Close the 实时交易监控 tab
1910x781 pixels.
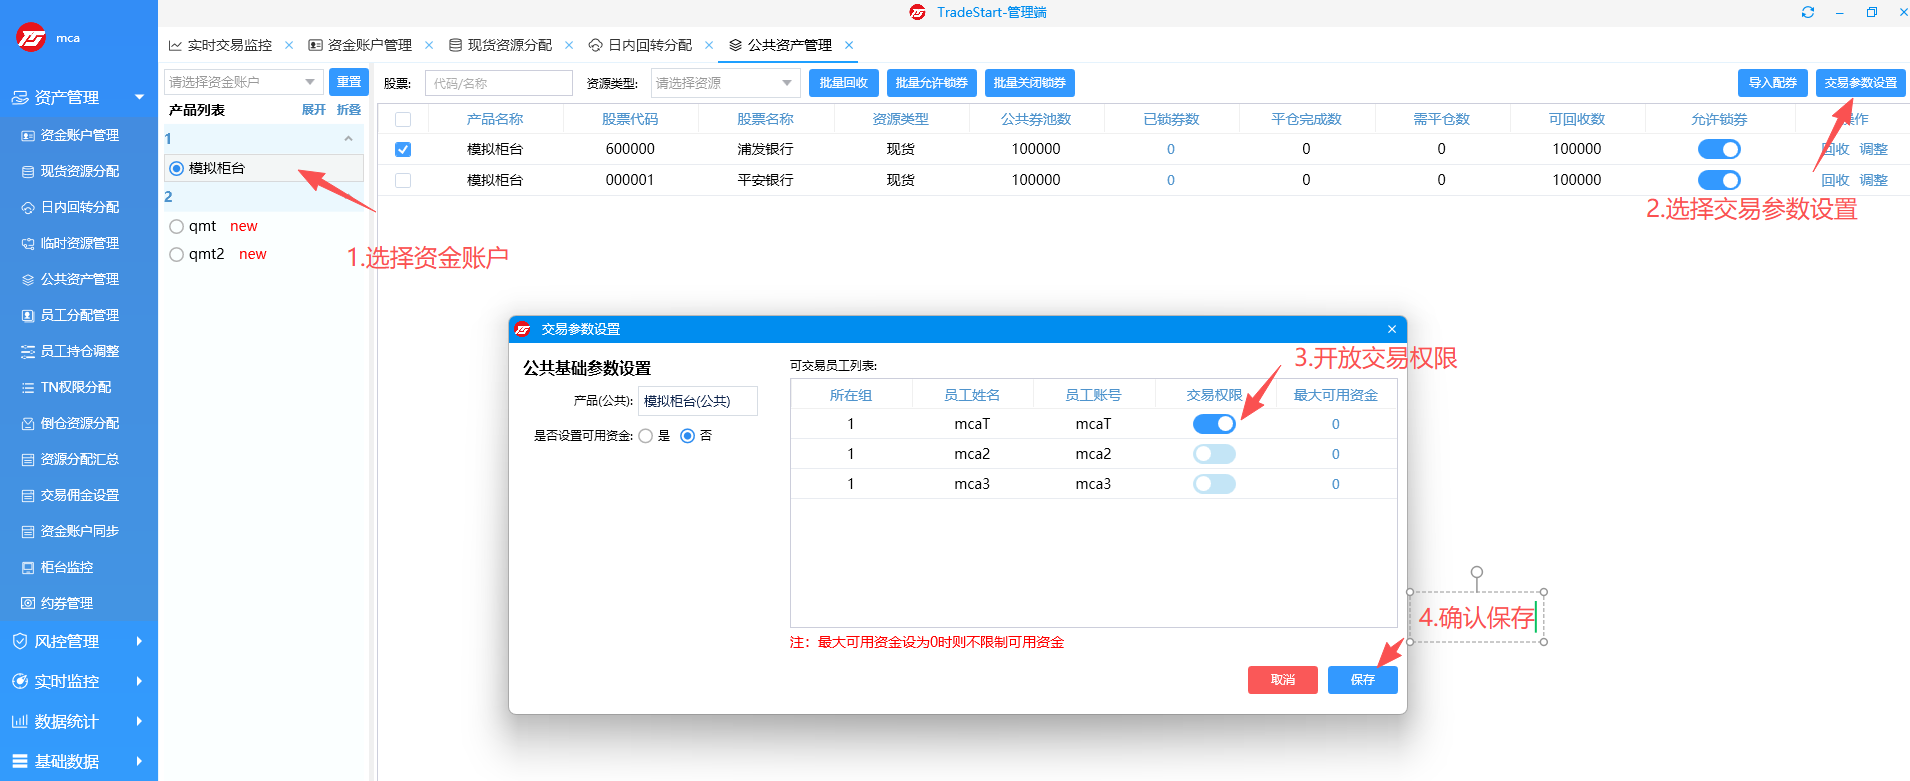(x=289, y=45)
